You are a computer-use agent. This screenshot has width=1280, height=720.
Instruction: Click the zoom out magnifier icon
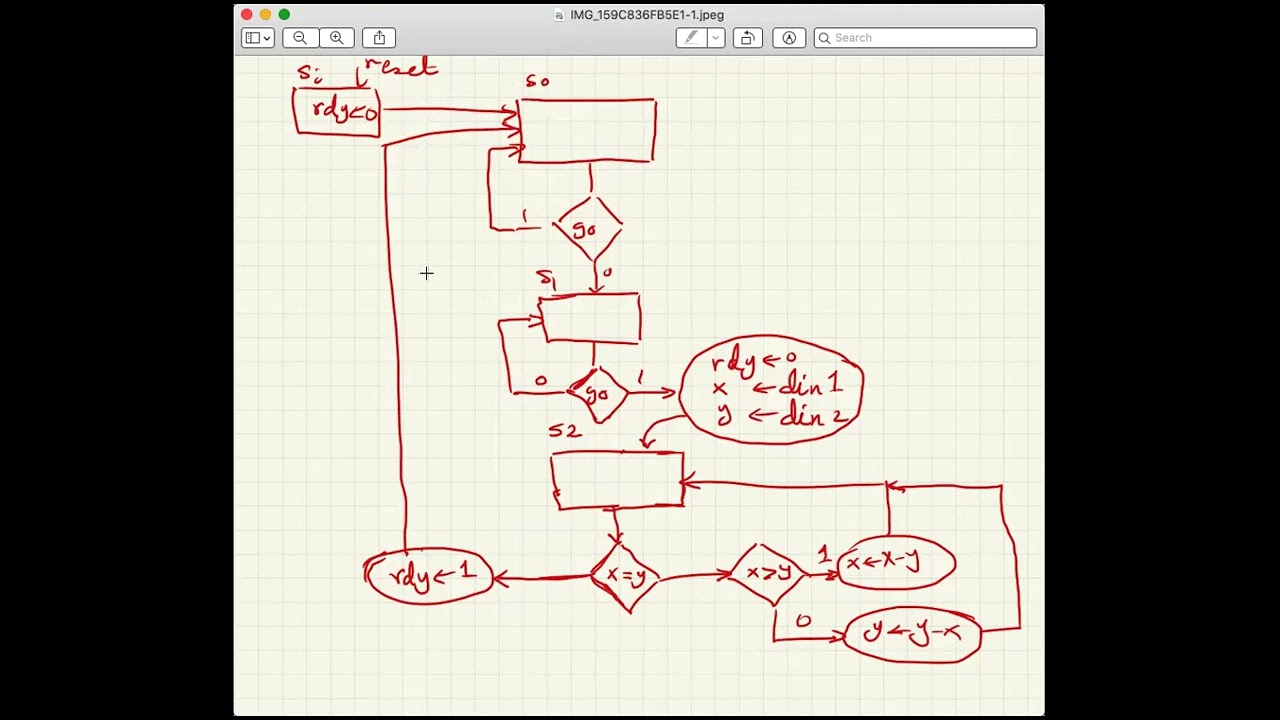300,38
